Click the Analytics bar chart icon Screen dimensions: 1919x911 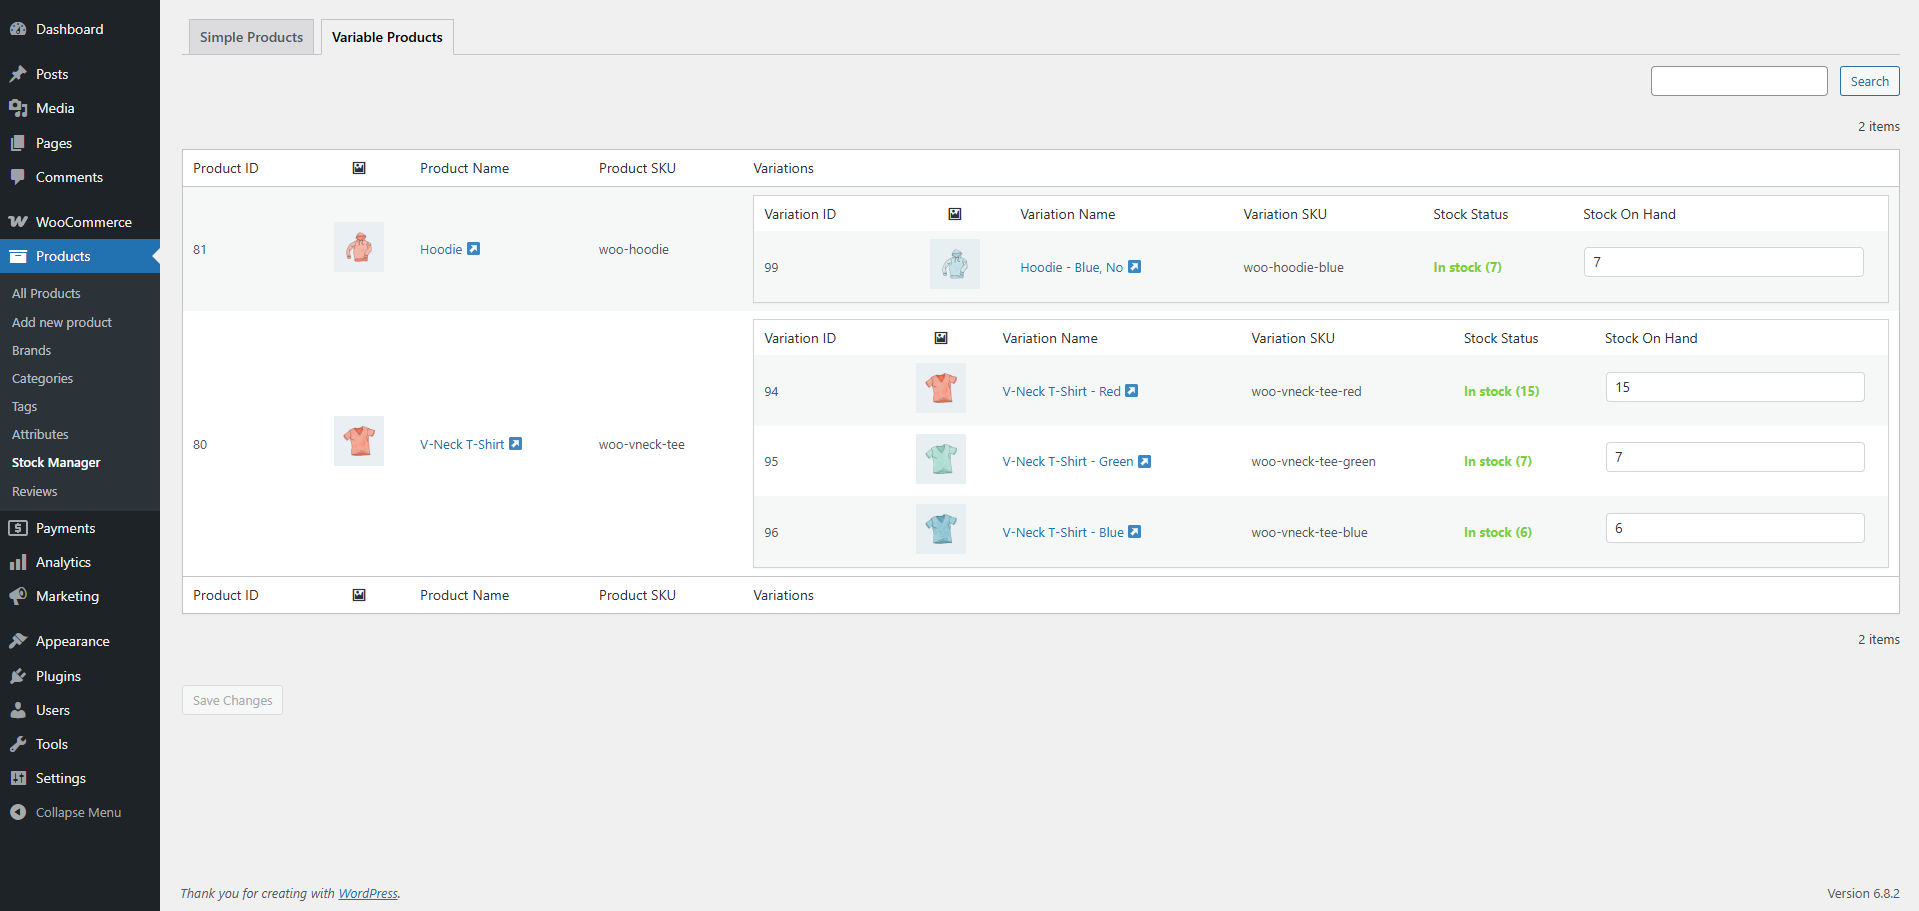[18, 562]
